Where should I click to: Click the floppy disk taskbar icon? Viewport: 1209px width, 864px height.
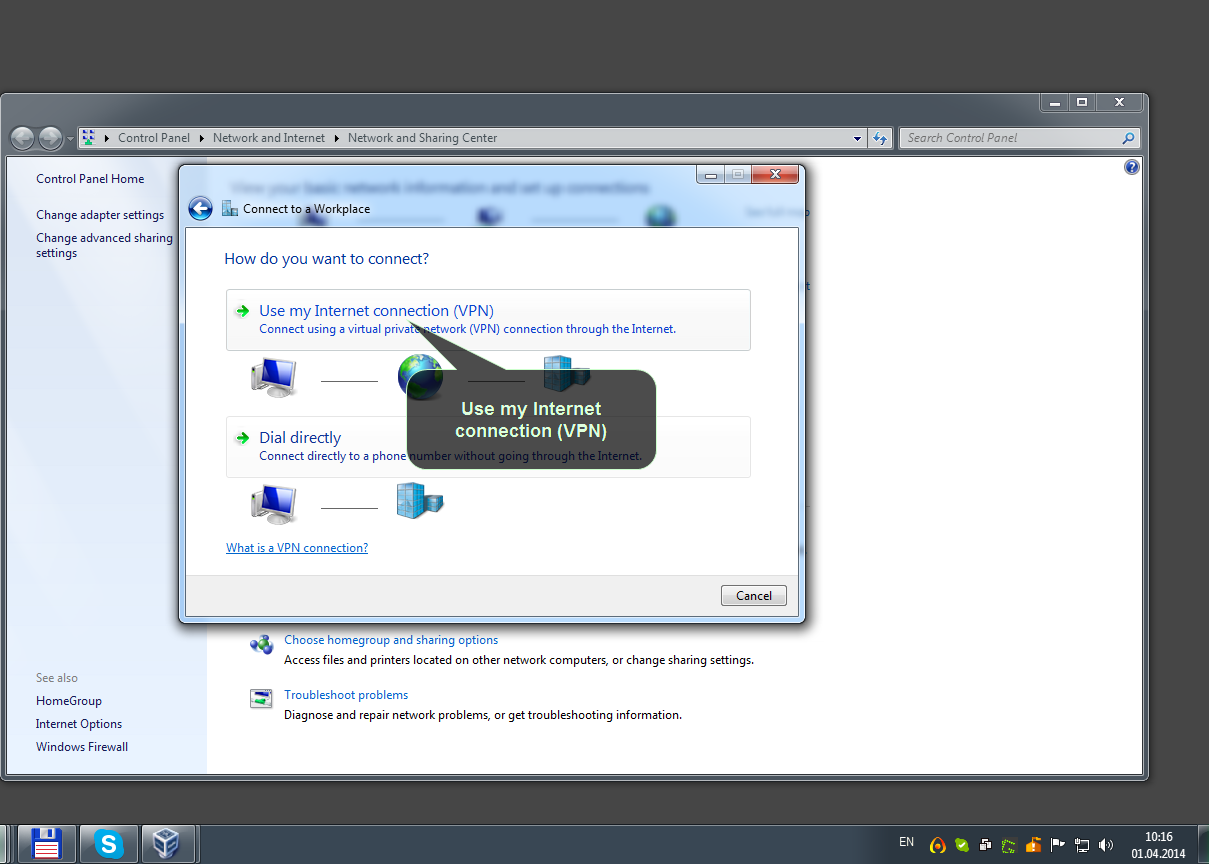click(x=47, y=844)
